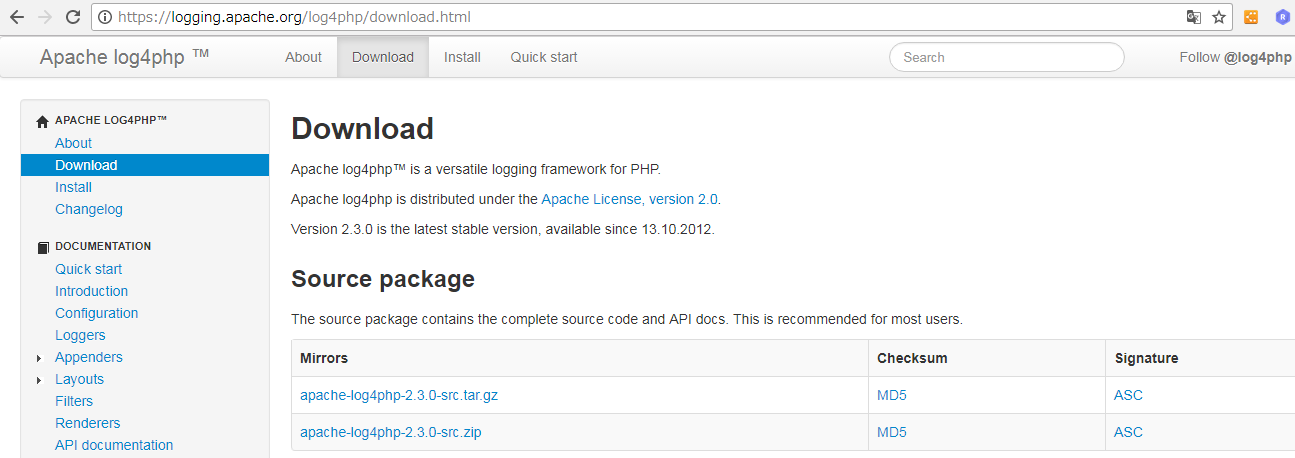Open the Install tab in navbar
The height and width of the screenshot is (458, 1295).
point(462,57)
